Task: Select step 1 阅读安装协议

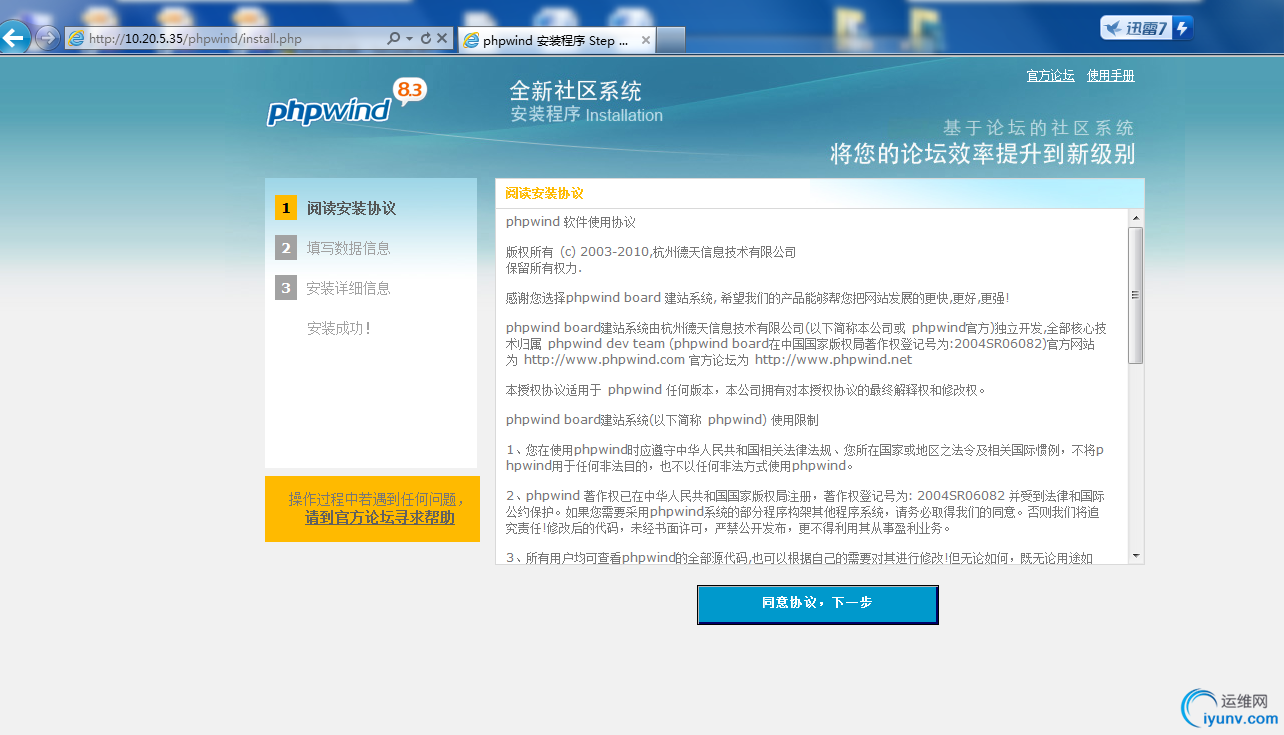Action: (x=351, y=208)
